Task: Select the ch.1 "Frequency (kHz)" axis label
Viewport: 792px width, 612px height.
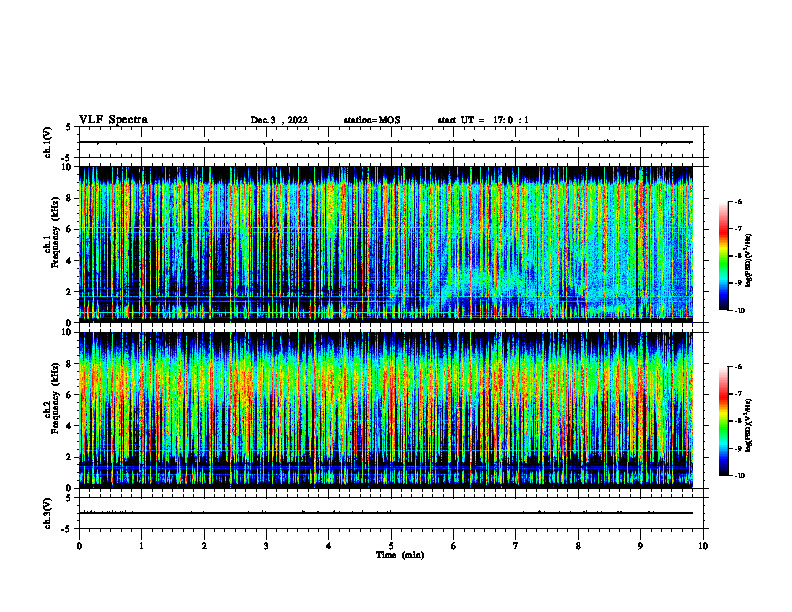Action: click(55, 233)
